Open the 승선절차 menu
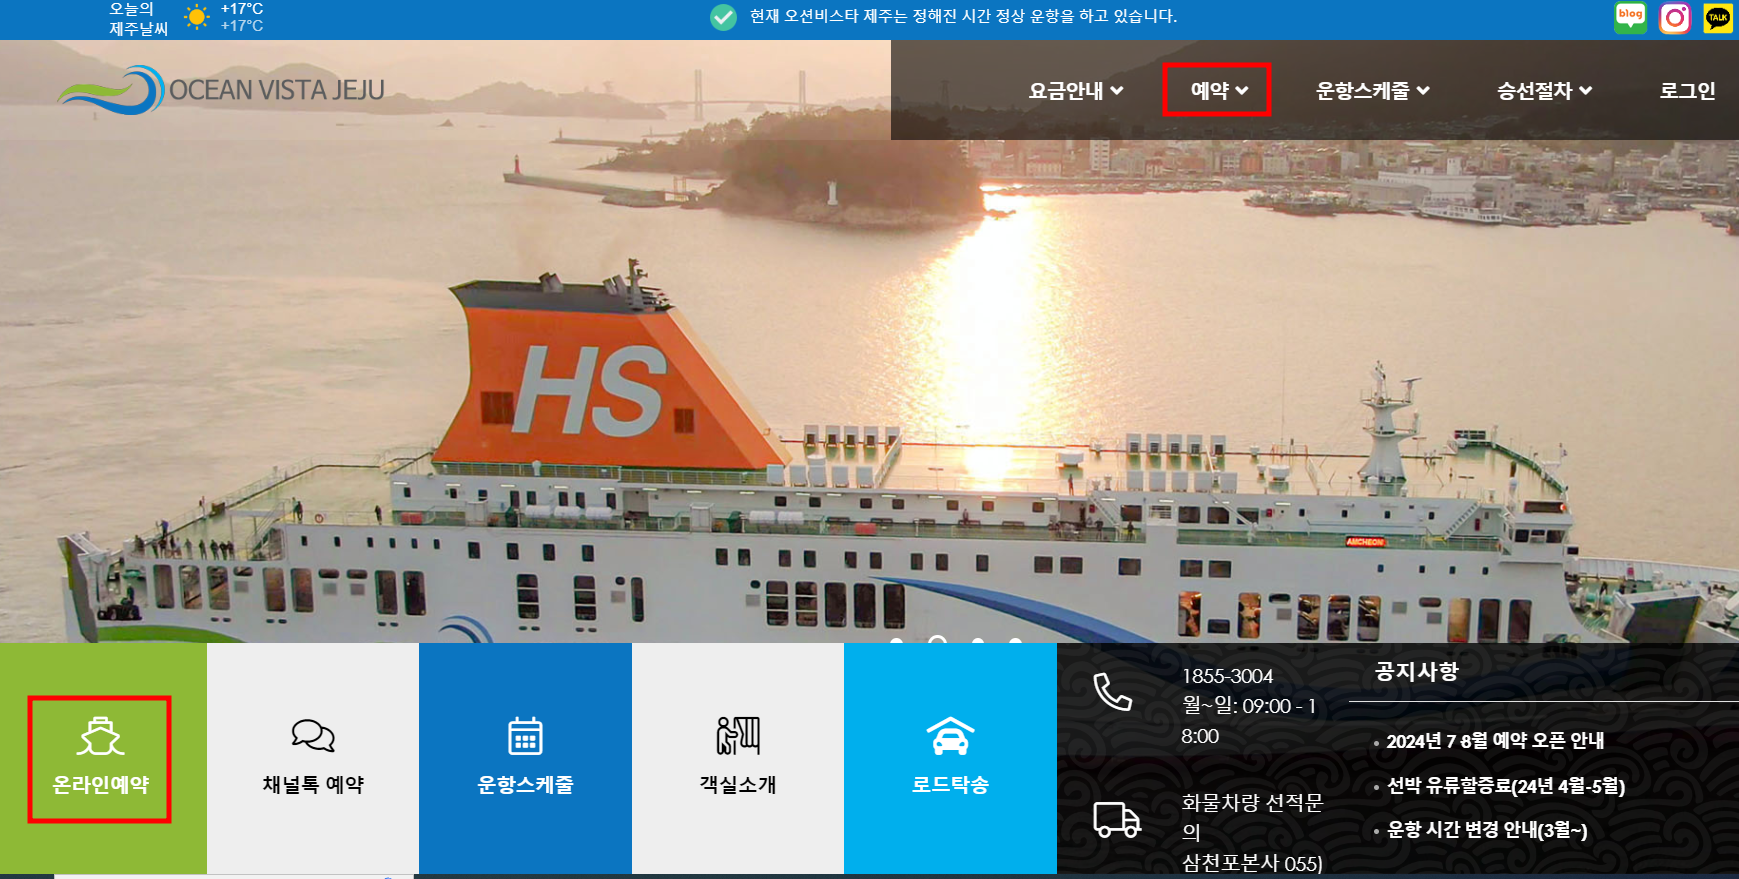 (x=1544, y=91)
